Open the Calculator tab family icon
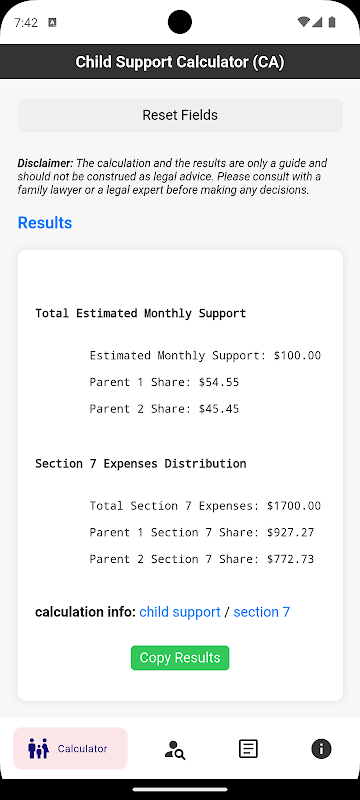Viewport: 360px width, 800px height. [38, 748]
